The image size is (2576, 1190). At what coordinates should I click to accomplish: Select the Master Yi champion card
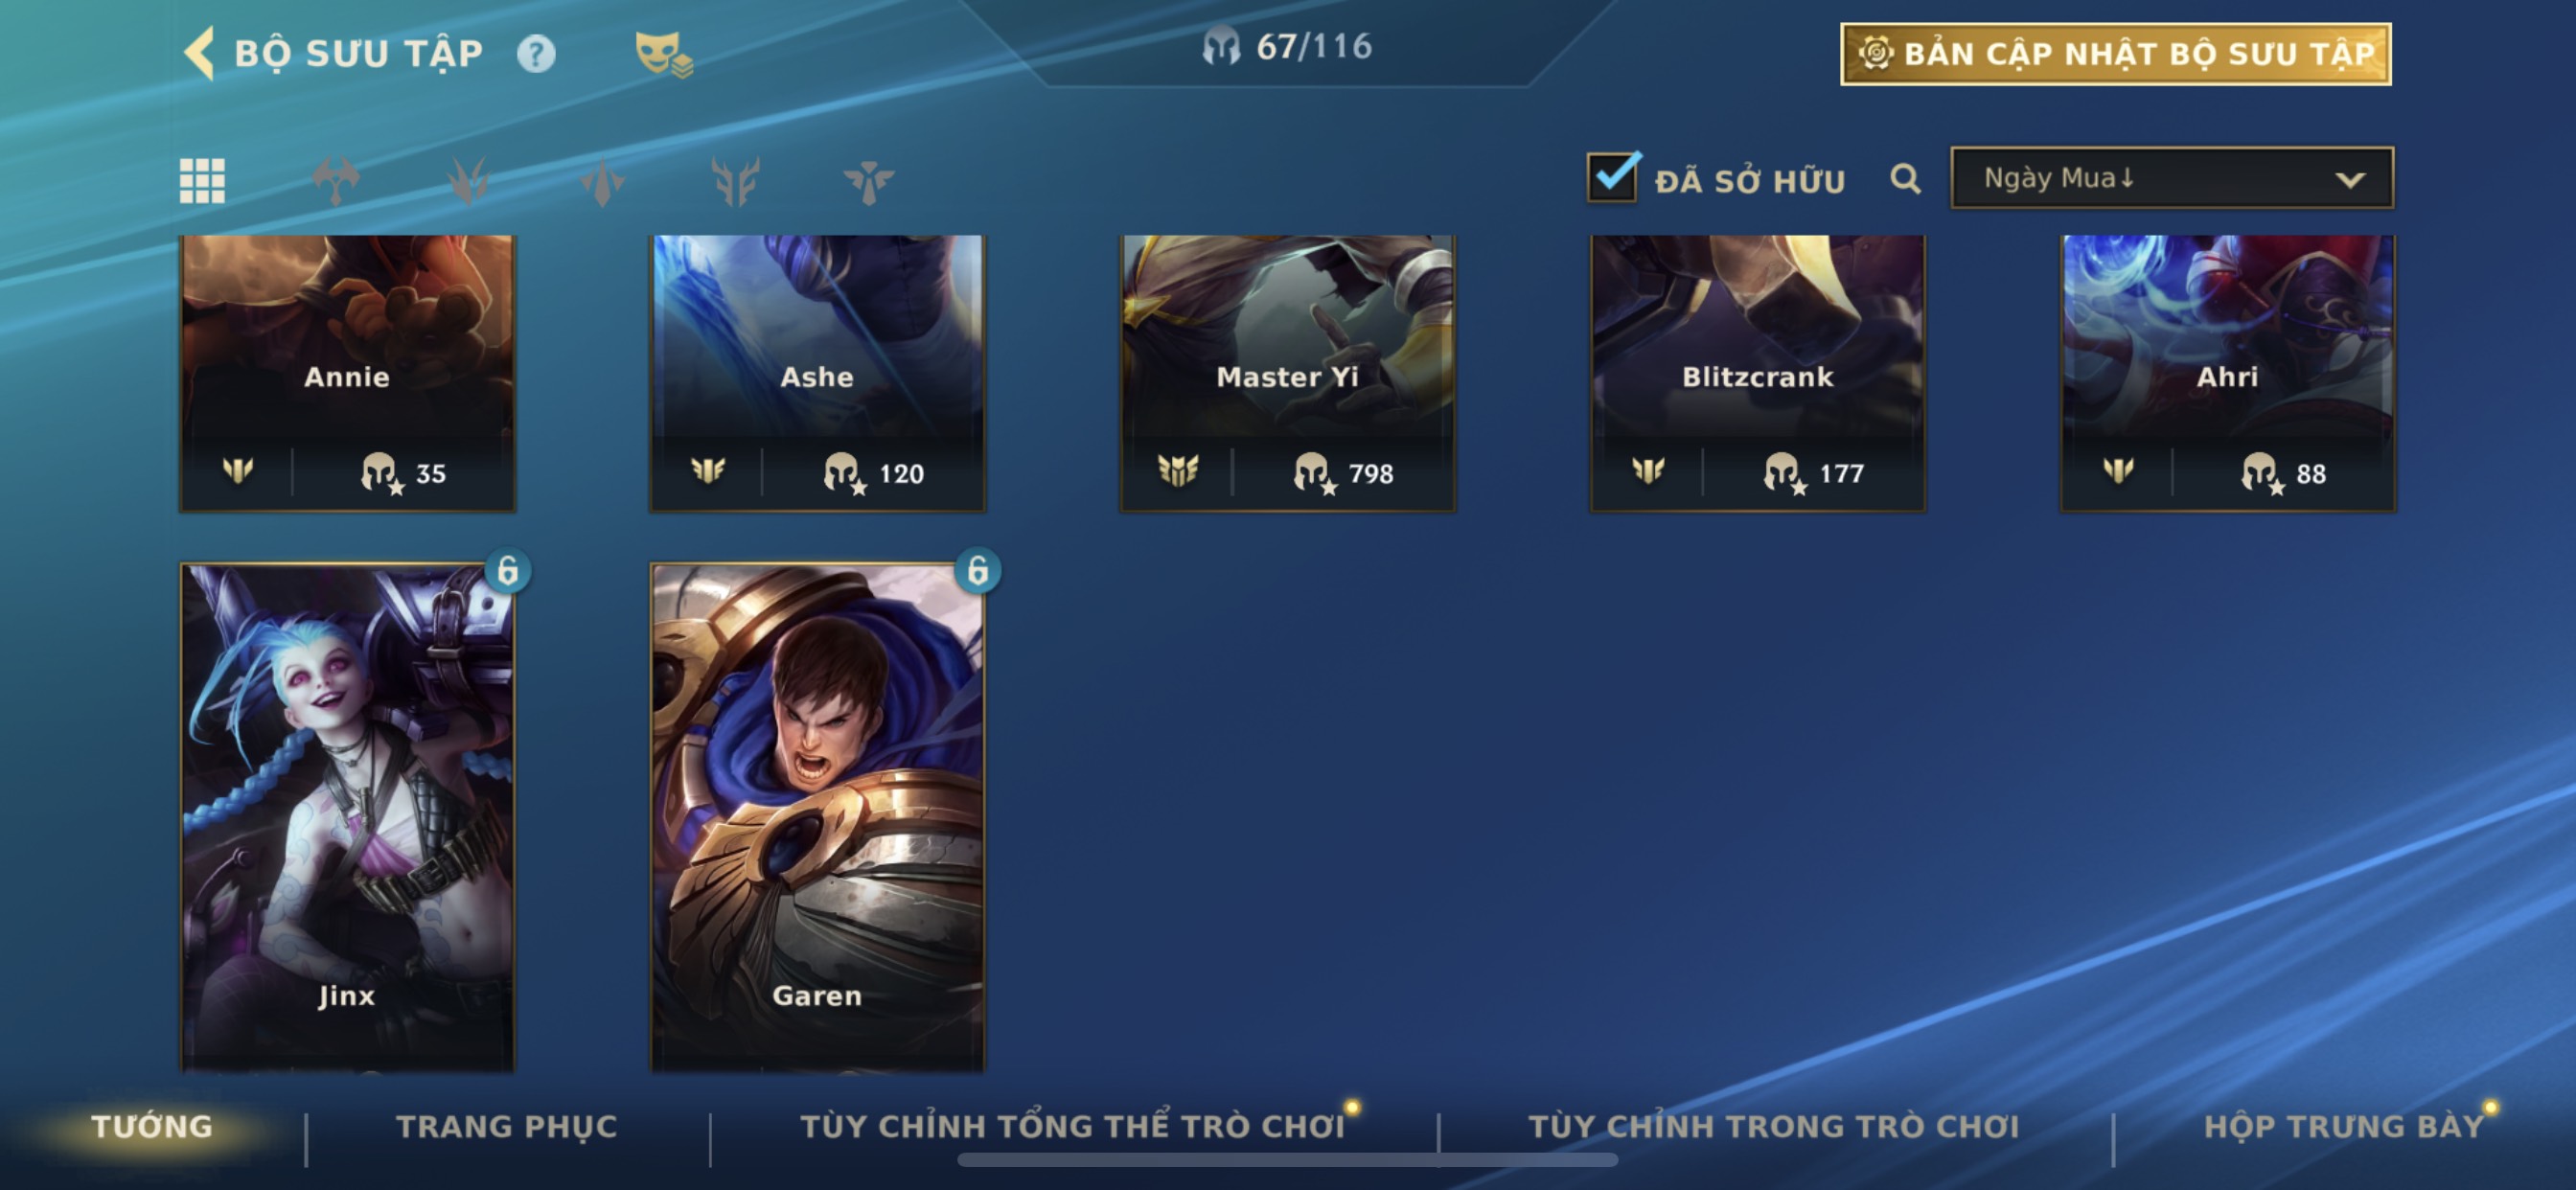[1288, 373]
